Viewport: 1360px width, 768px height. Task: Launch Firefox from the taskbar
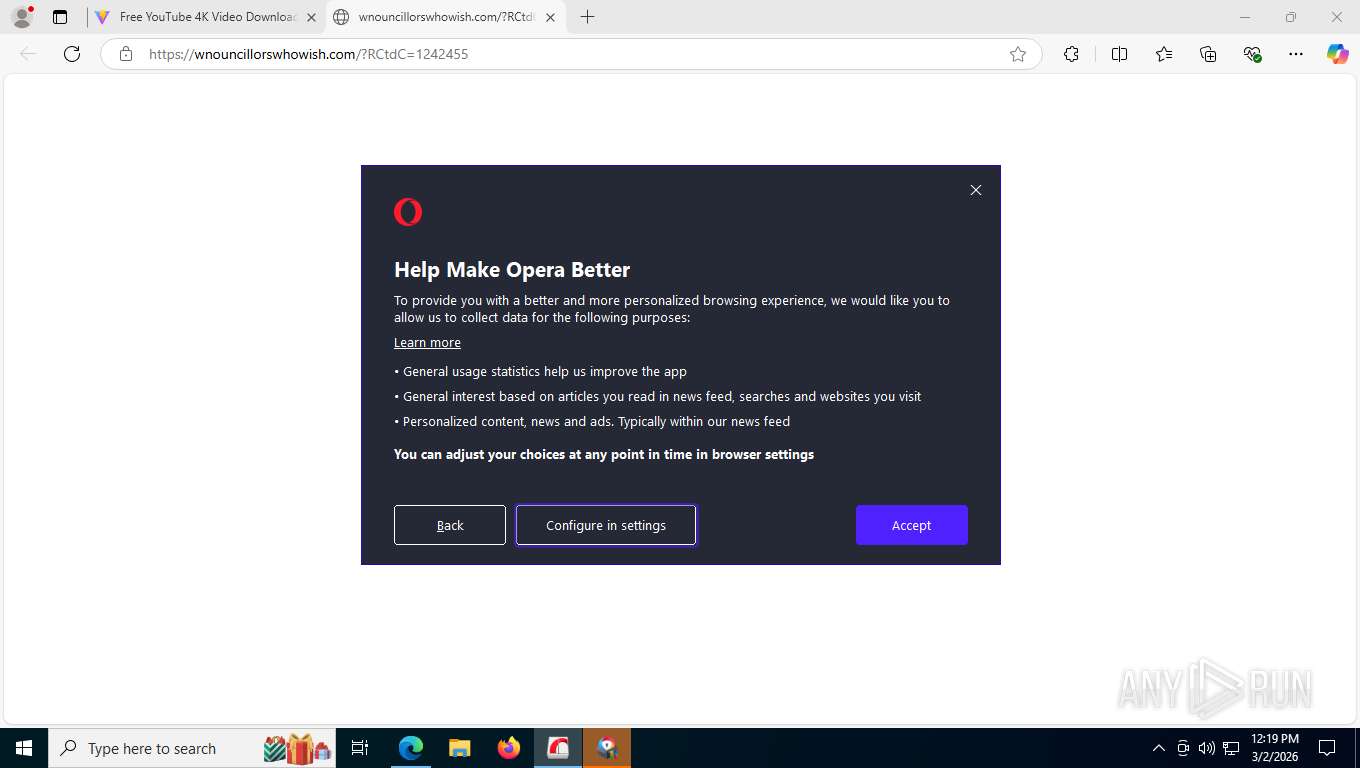509,748
